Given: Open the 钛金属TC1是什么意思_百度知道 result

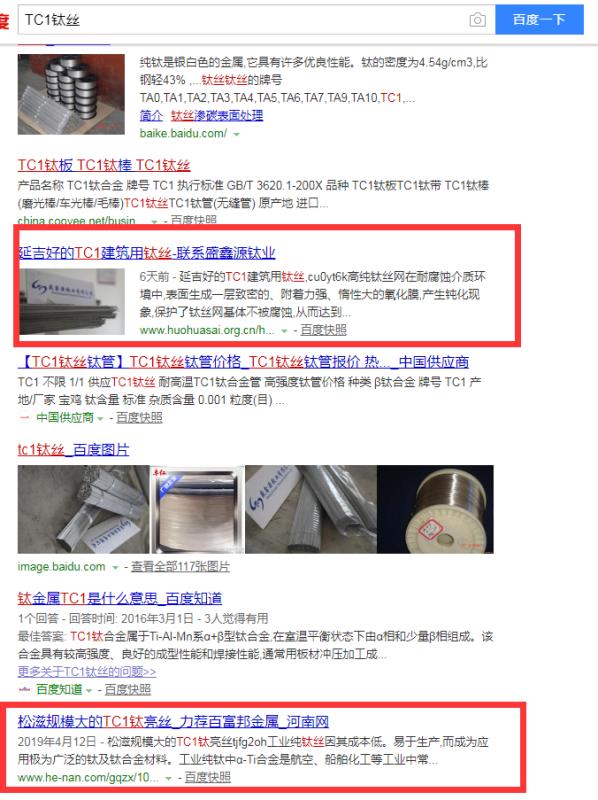Looking at the screenshot, I should click(x=120, y=598).
